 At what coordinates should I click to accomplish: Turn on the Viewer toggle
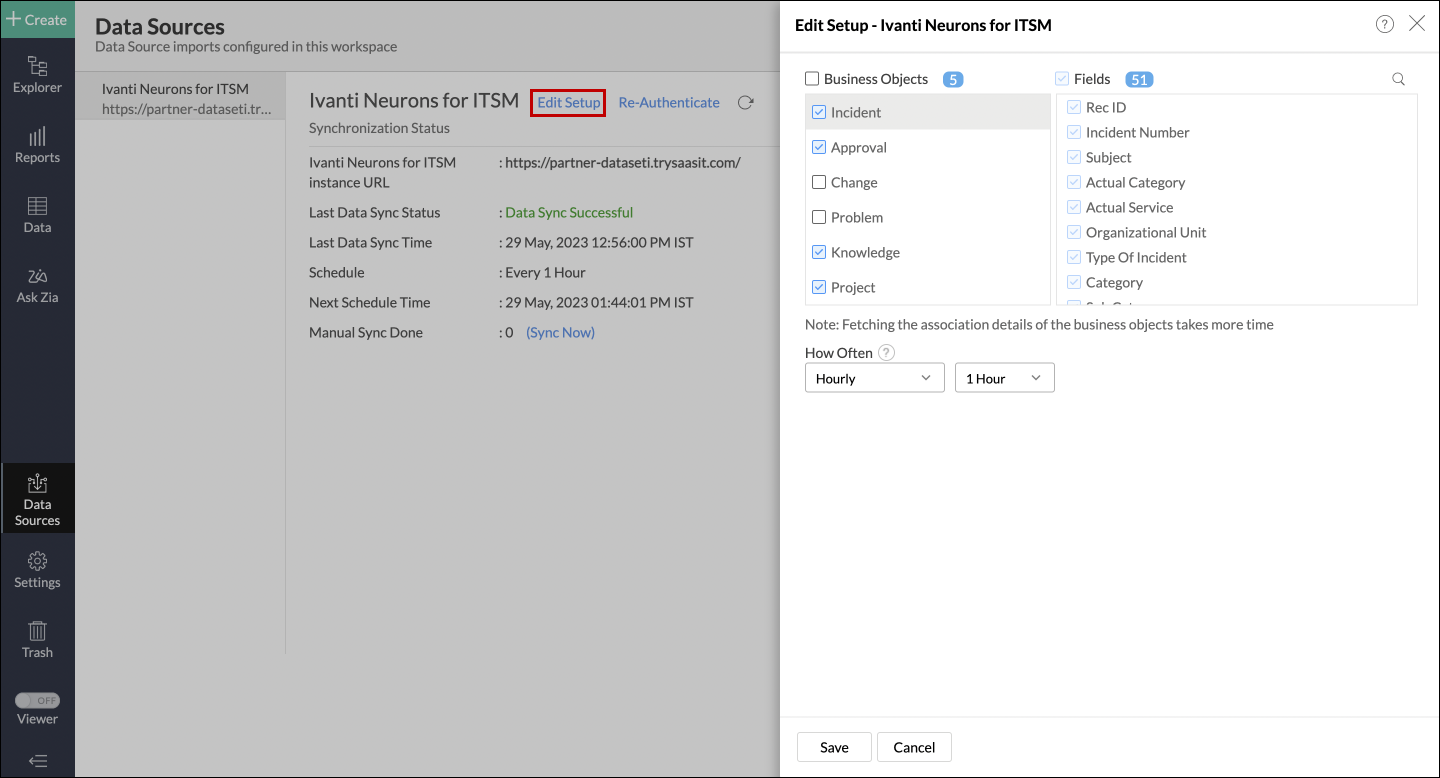(x=37, y=700)
